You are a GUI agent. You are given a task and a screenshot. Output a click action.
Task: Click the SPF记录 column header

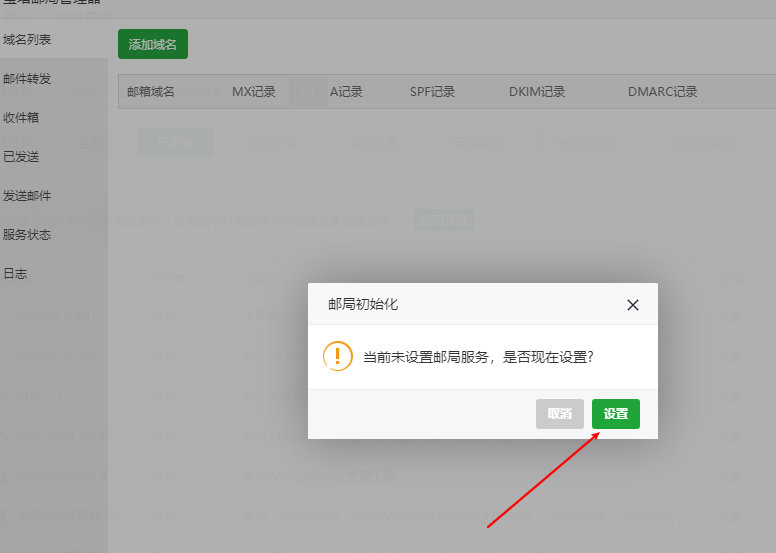point(432,92)
